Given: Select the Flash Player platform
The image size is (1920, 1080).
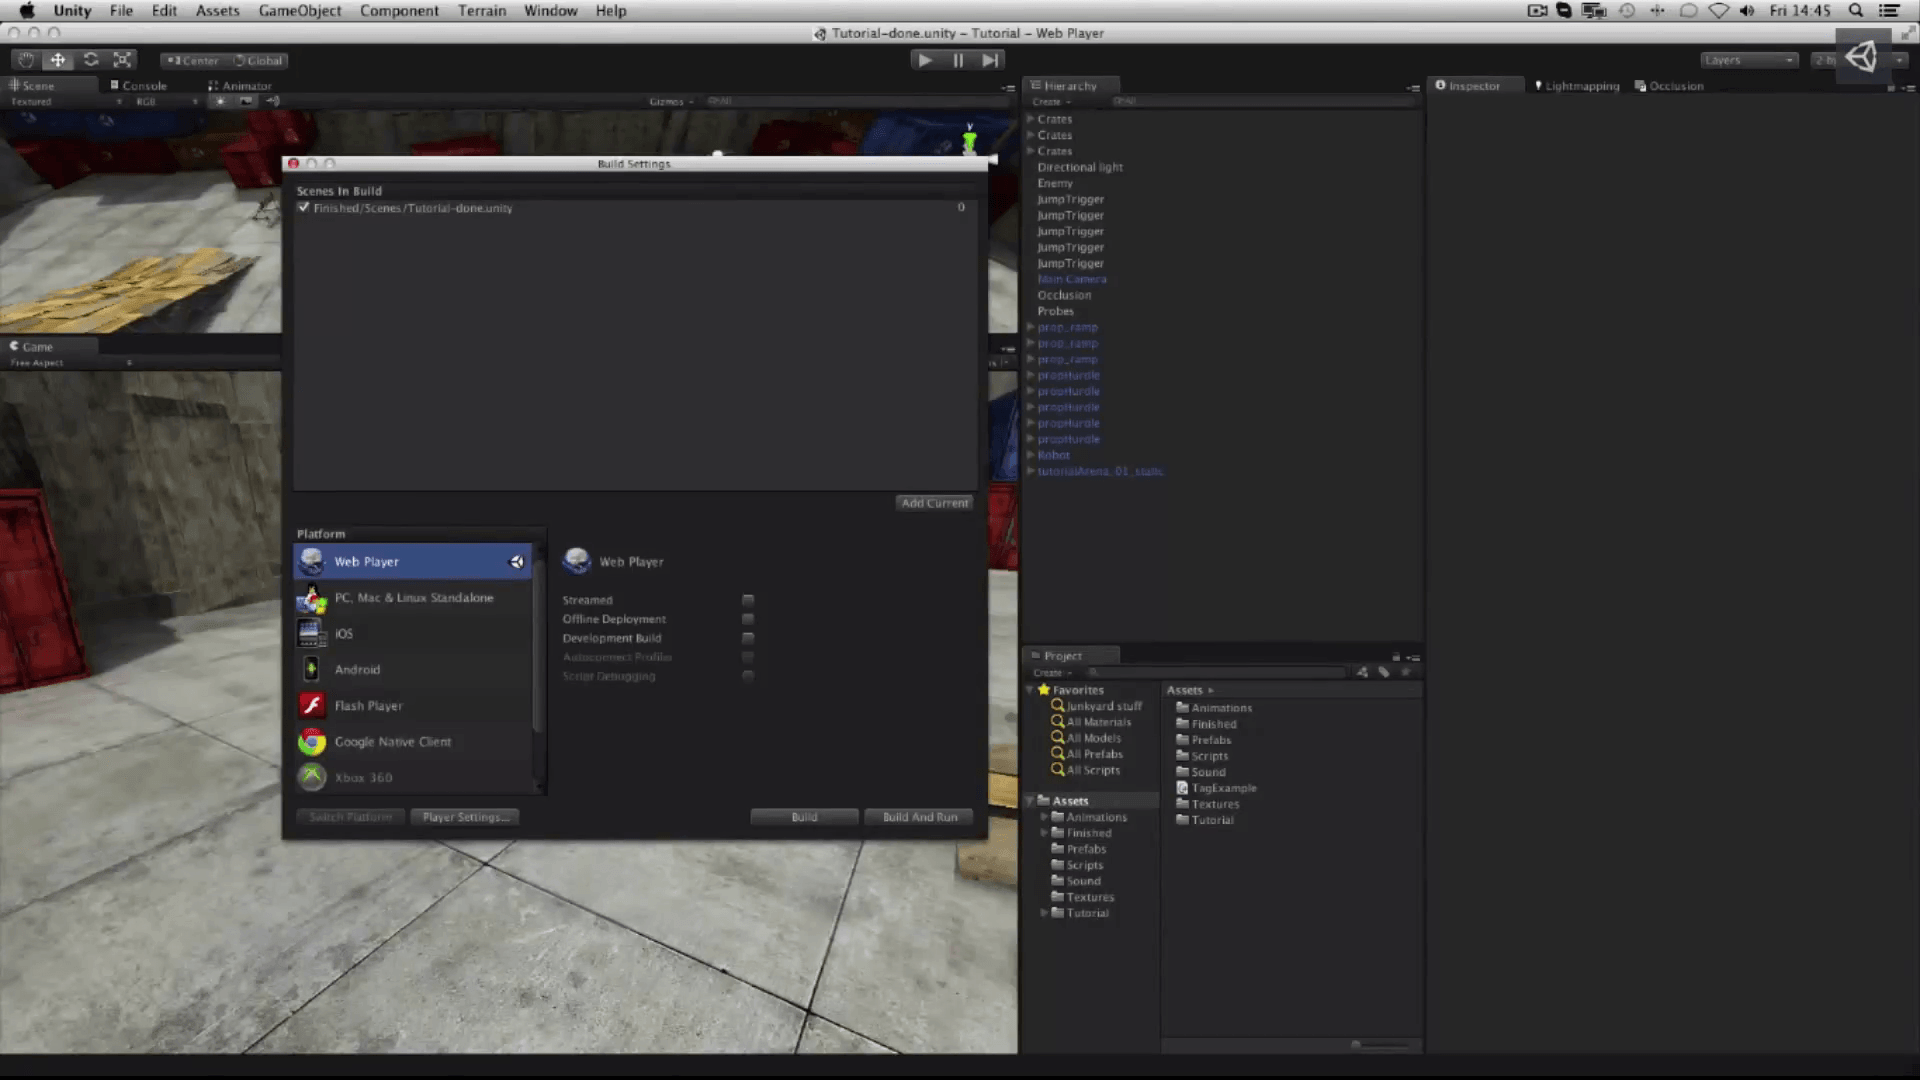Looking at the screenshot, I should pos(413,706).
